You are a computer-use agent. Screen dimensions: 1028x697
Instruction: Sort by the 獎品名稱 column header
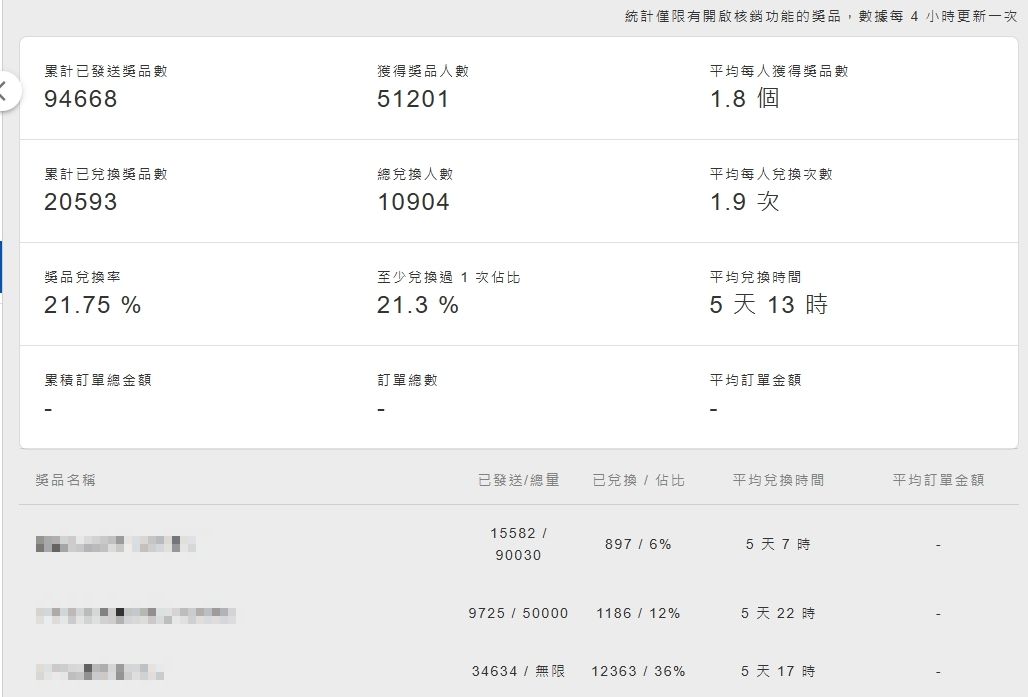(66, 480)
